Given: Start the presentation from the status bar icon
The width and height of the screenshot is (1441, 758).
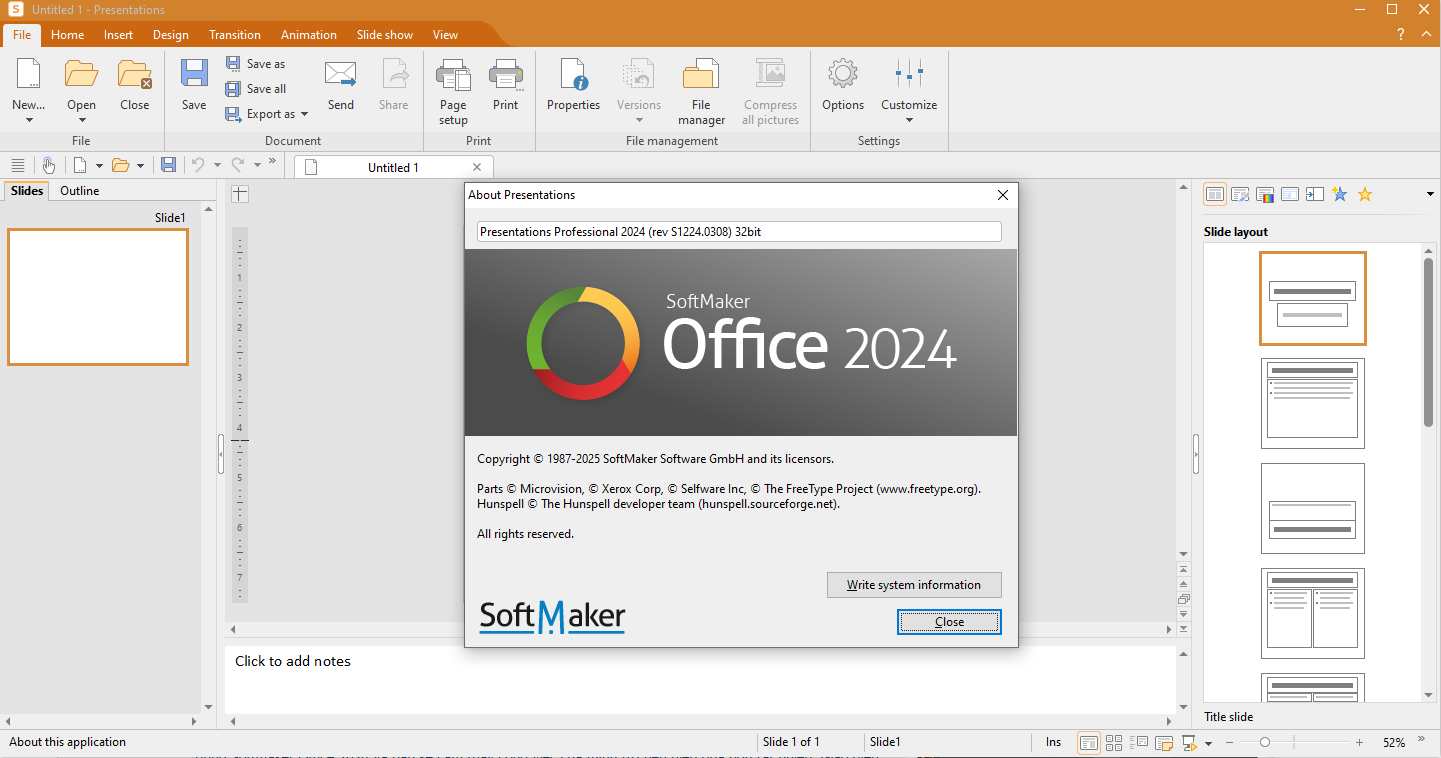Looking at the screenshot, I should coord(1189,742).
